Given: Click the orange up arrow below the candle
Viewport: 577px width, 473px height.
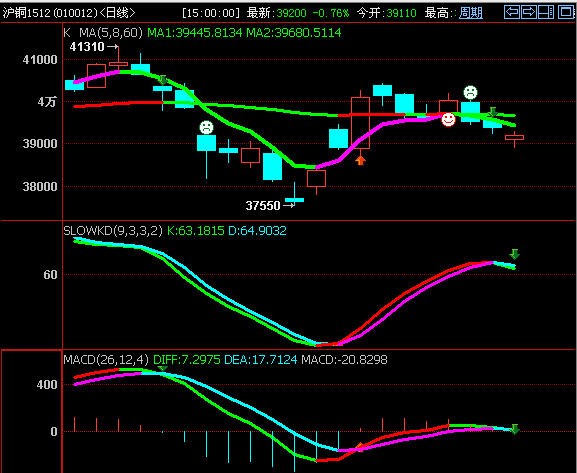Looking at the screenshot, I should [x=361, y=160].
